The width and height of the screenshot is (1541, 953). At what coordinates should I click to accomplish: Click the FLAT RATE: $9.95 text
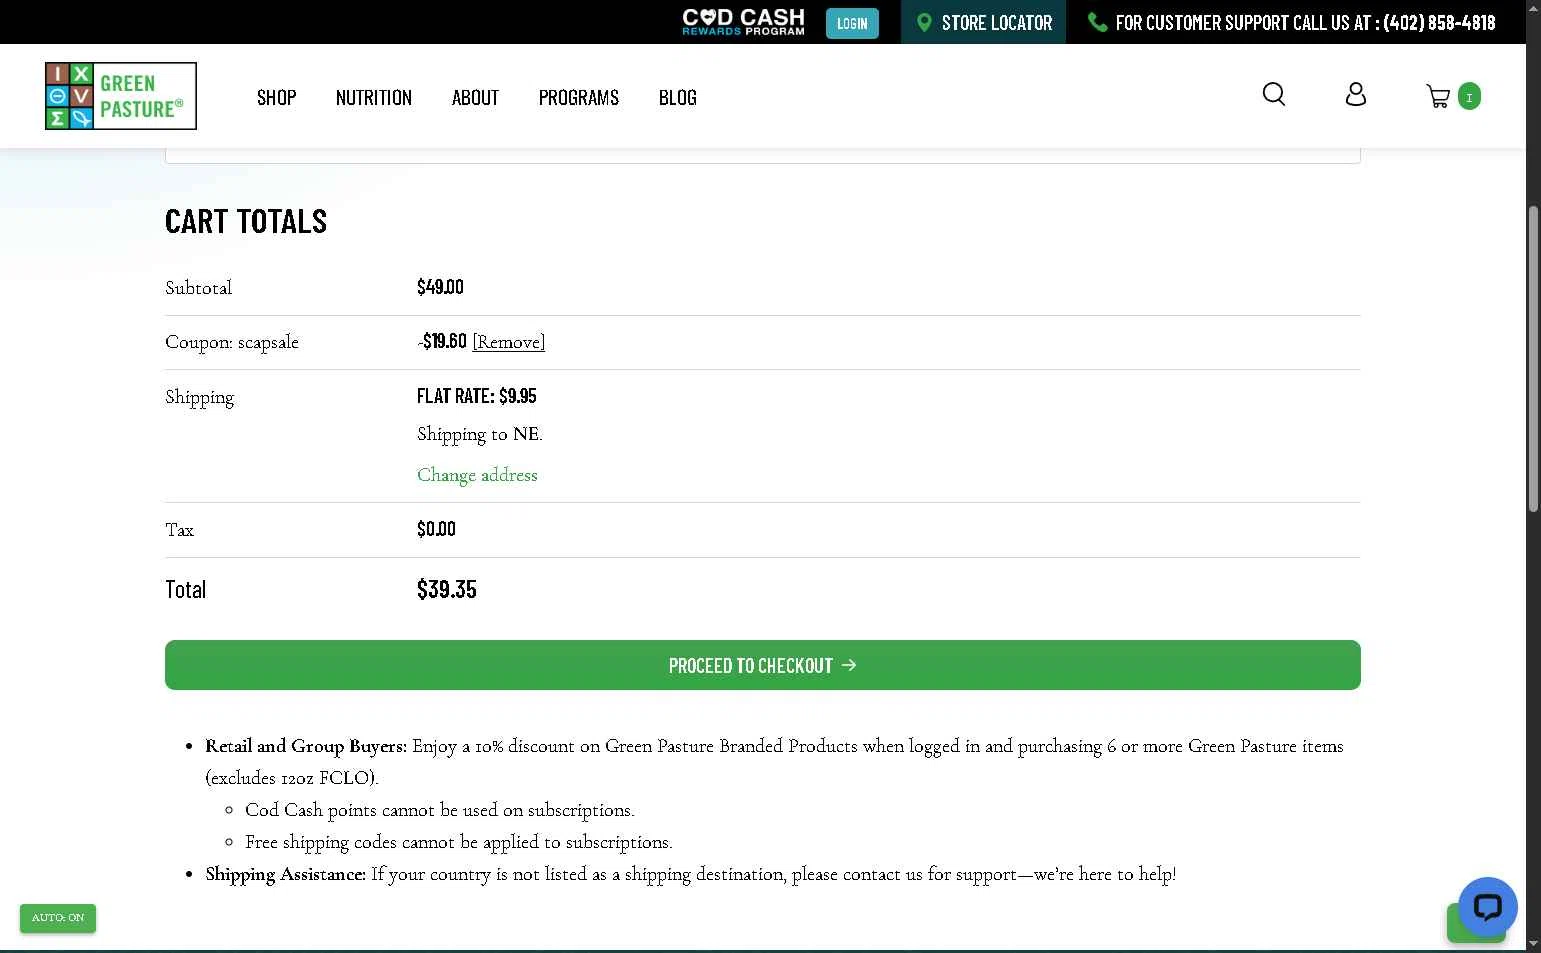tap(477, 396)
